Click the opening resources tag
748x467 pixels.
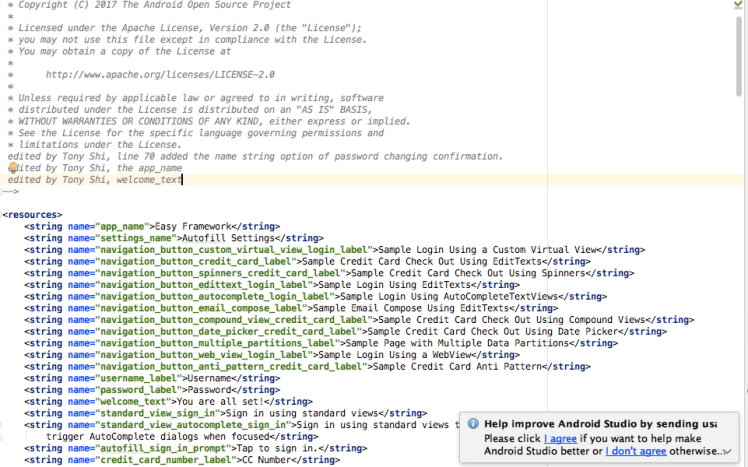point(34,214)
